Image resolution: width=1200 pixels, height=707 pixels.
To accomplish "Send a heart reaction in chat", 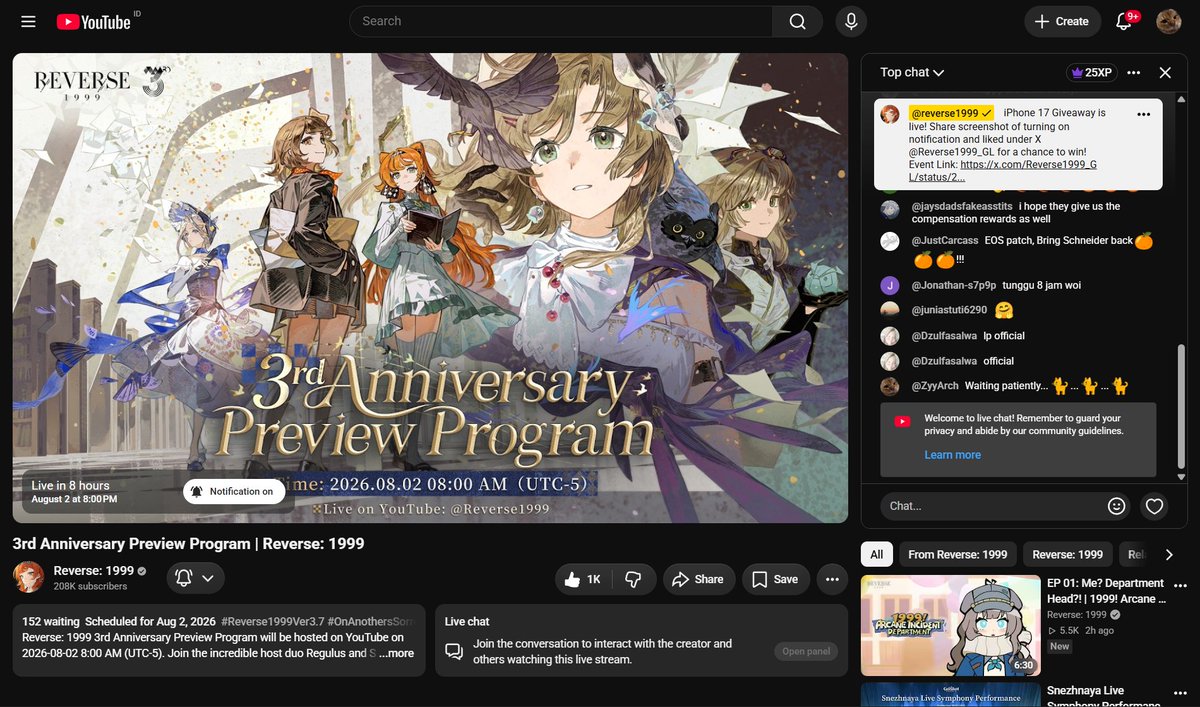I will click(x=1154, y=506).
